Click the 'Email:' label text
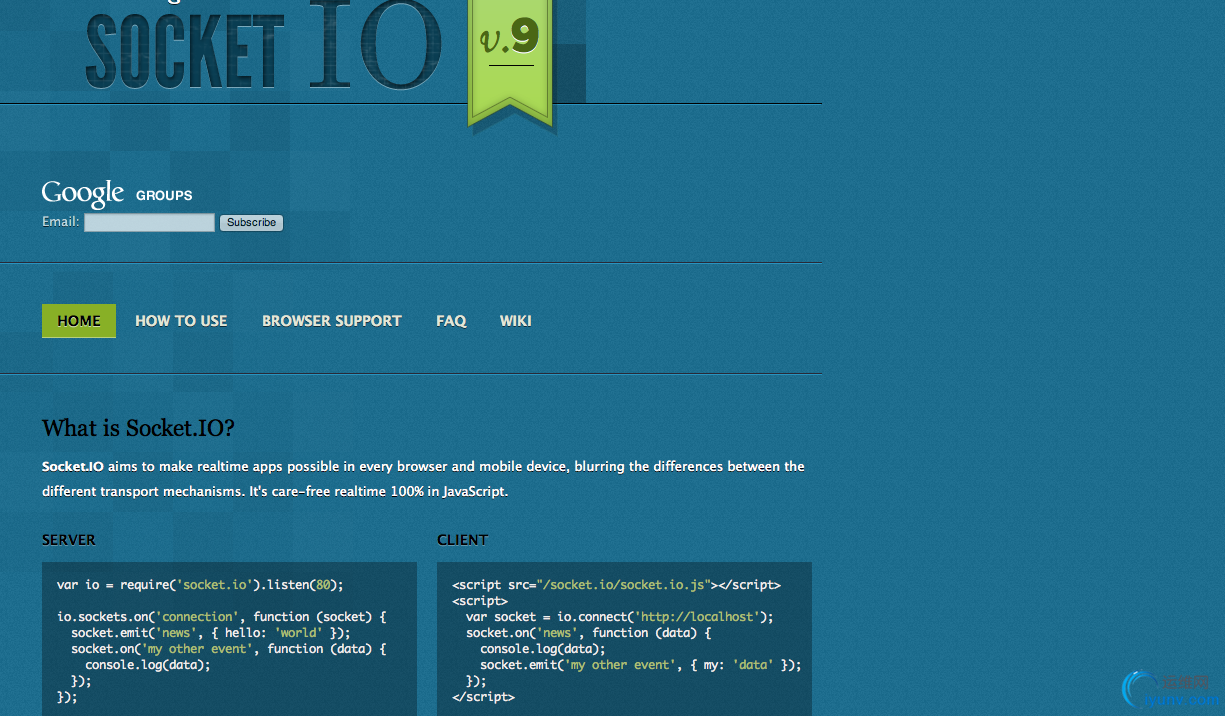Viewport: 1225px width, 716px height. 61,221
